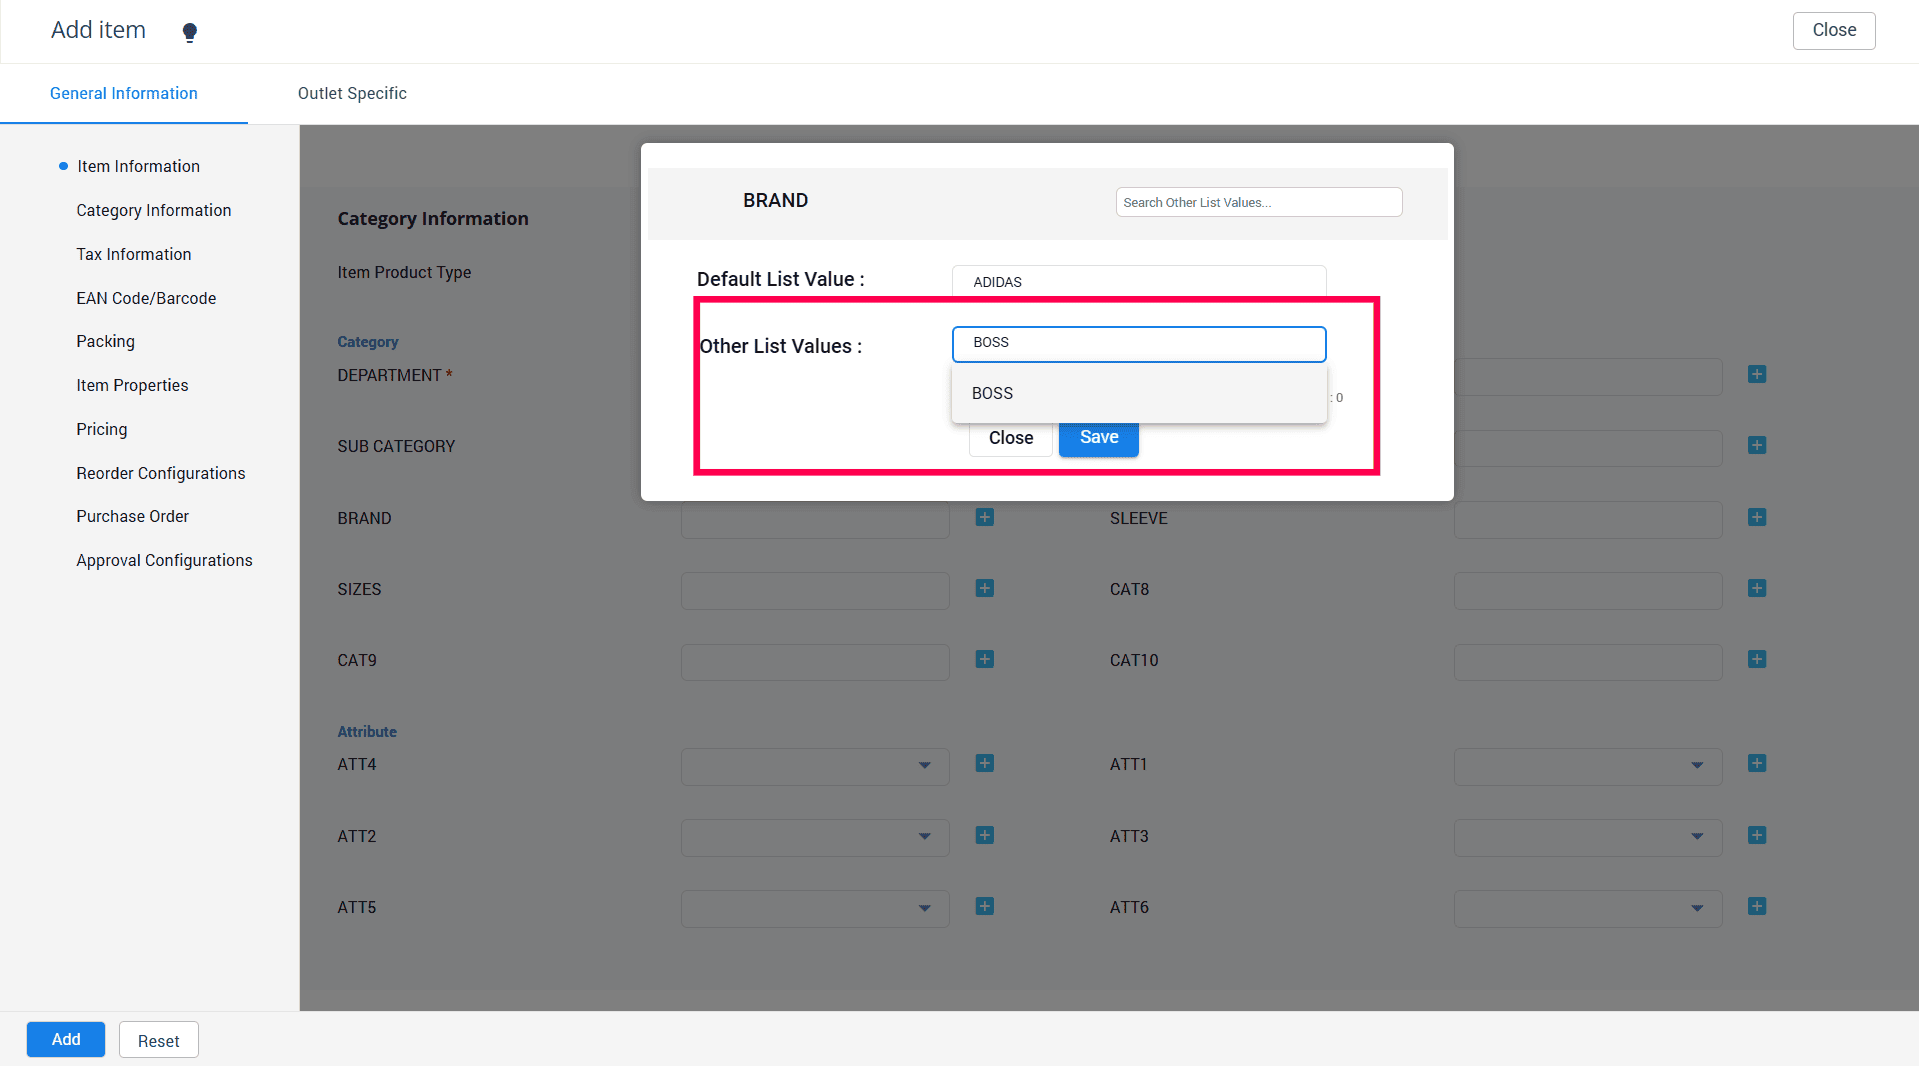This screenshot has width=1919, height=1066.
Task: Click the plus icon next to ATT3 dropdown
Action: 1757,835
